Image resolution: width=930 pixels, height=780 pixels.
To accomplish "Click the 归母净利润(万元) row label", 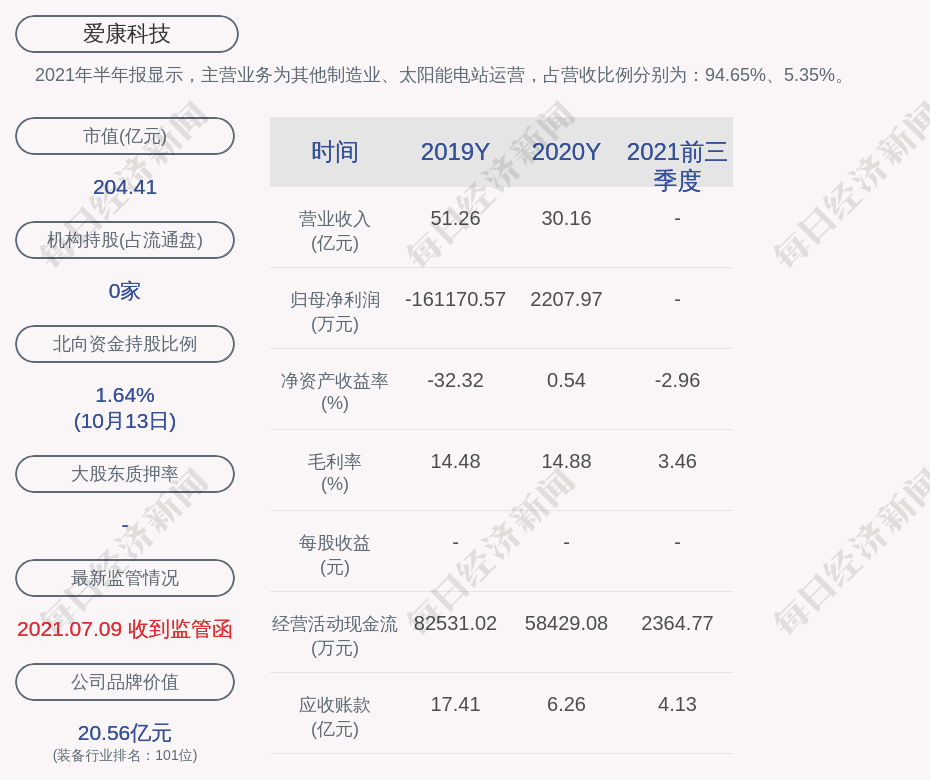I will [x=335, y=312].
